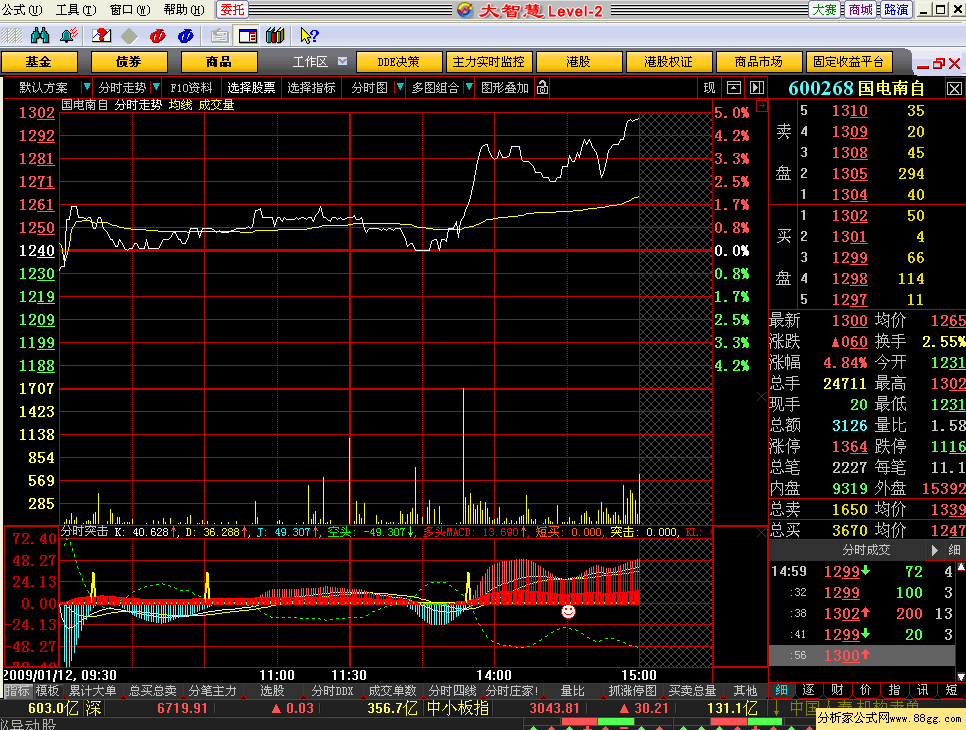
Task: Click the panel collapse-up icon
Action: (x=734, y=87)
